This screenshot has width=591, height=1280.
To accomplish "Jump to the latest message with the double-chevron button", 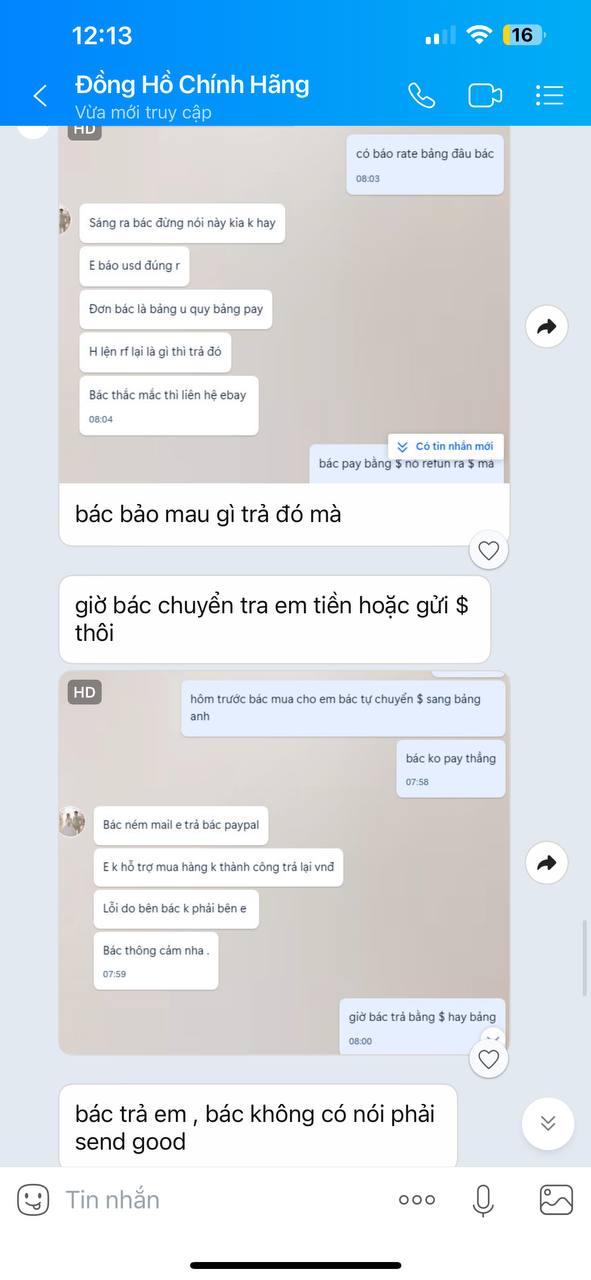I will click(548, 1123).
